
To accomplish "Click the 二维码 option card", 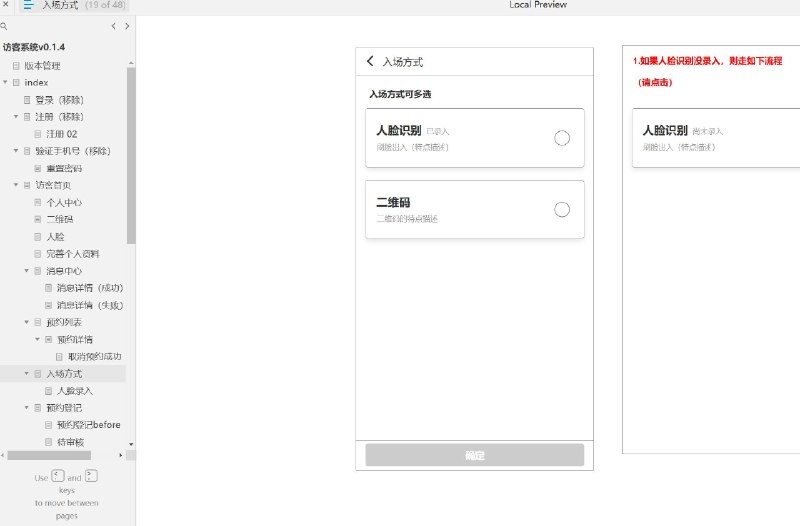I will pos(474,209).
